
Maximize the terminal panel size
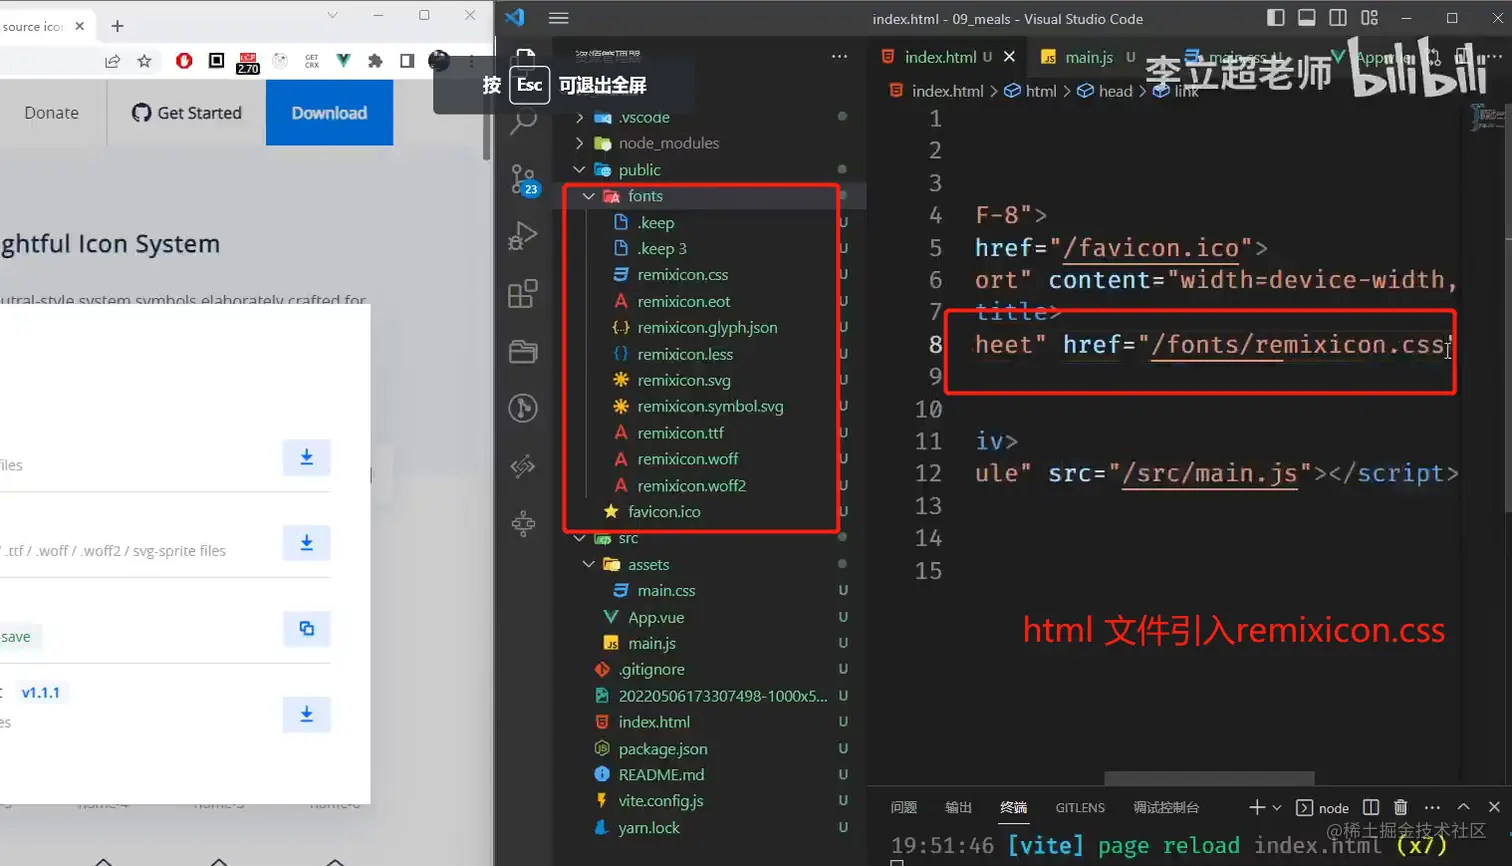tap(1464, 807)
